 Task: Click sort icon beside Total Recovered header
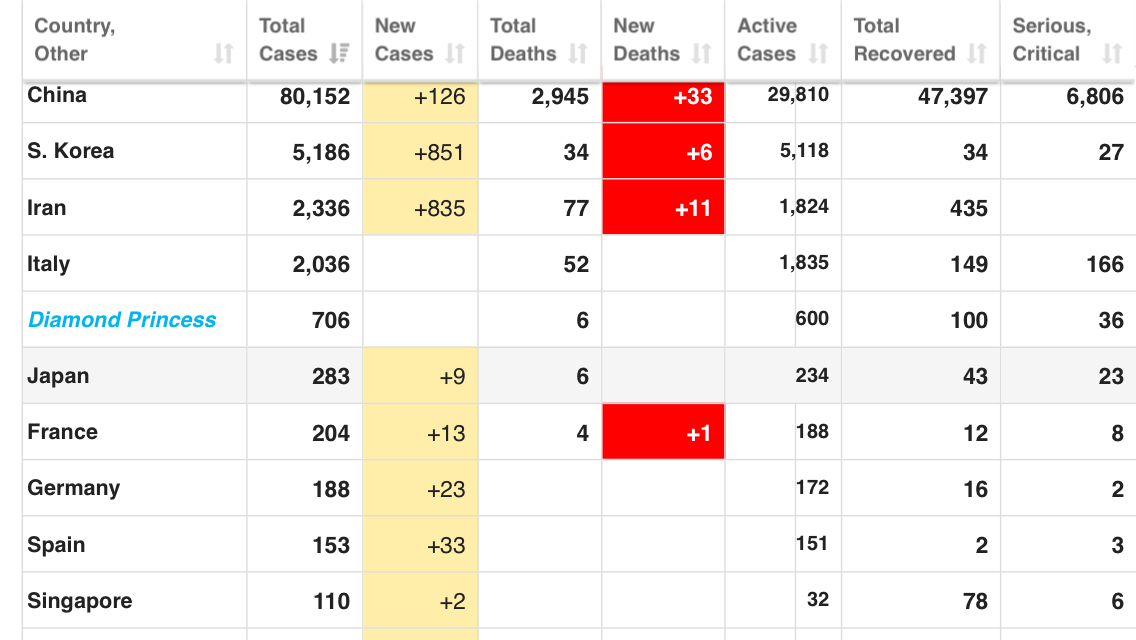click(977, 54)
